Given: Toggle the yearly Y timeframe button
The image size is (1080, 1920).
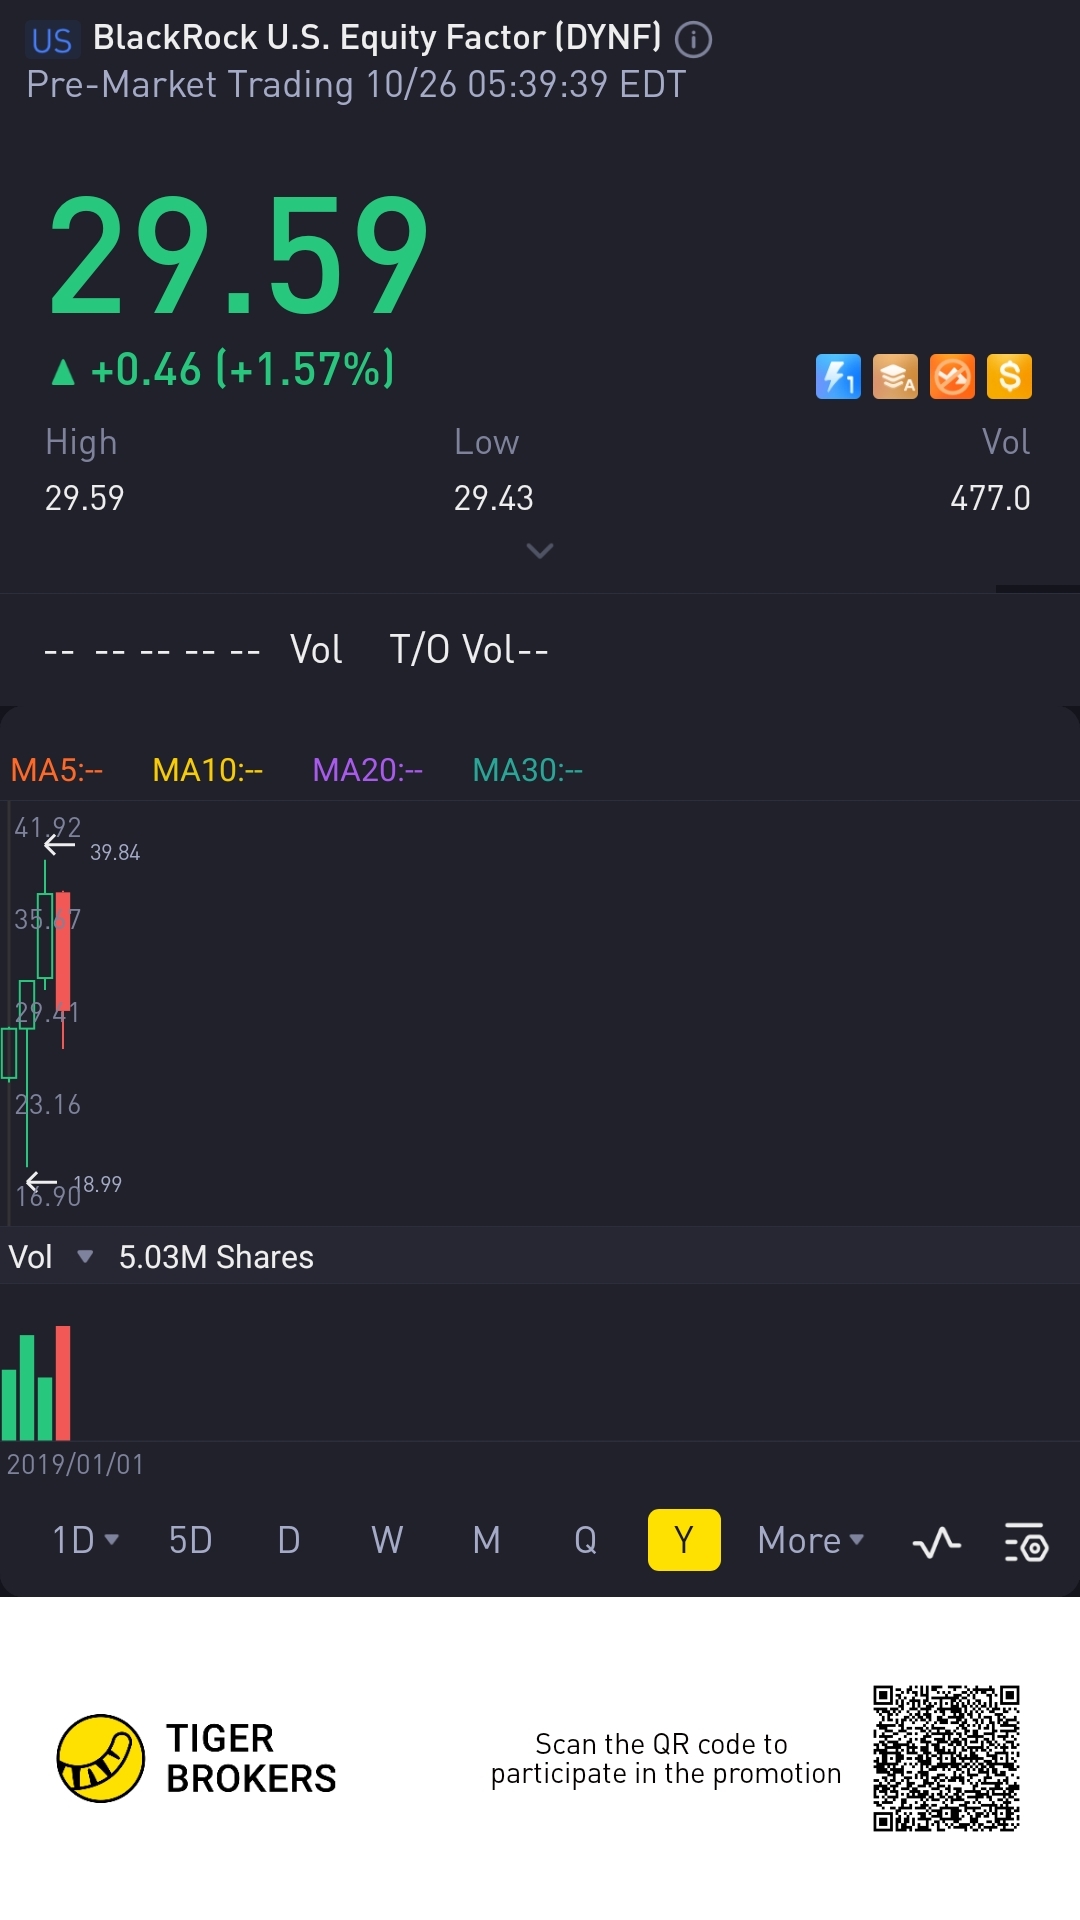Looking at the screenshot, I should (684, 1540).
